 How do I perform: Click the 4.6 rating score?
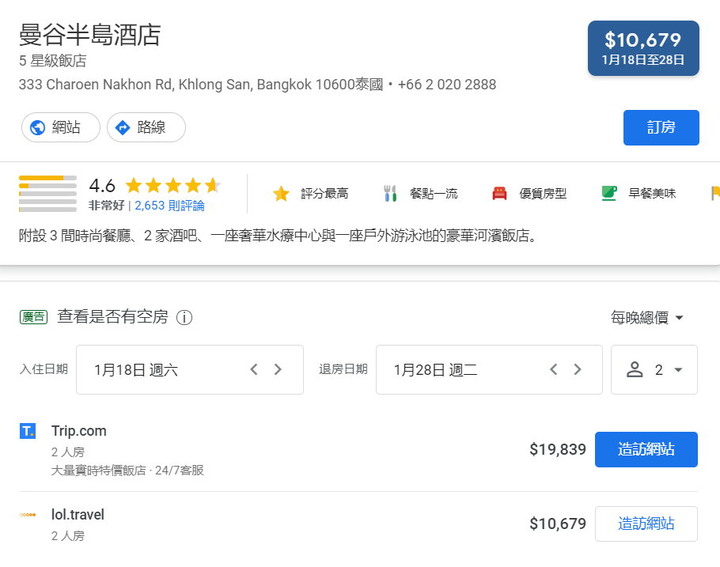(102, 185)
